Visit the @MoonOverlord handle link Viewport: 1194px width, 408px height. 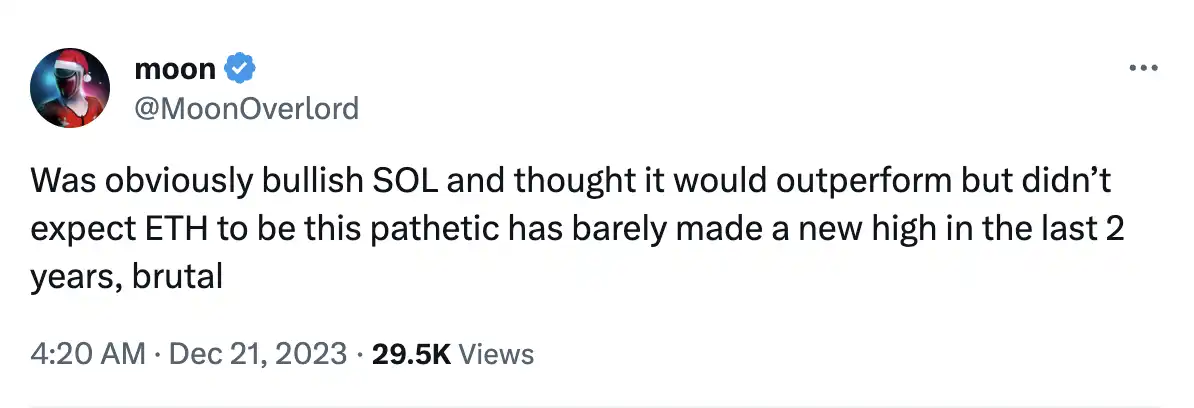pos(245,107)
